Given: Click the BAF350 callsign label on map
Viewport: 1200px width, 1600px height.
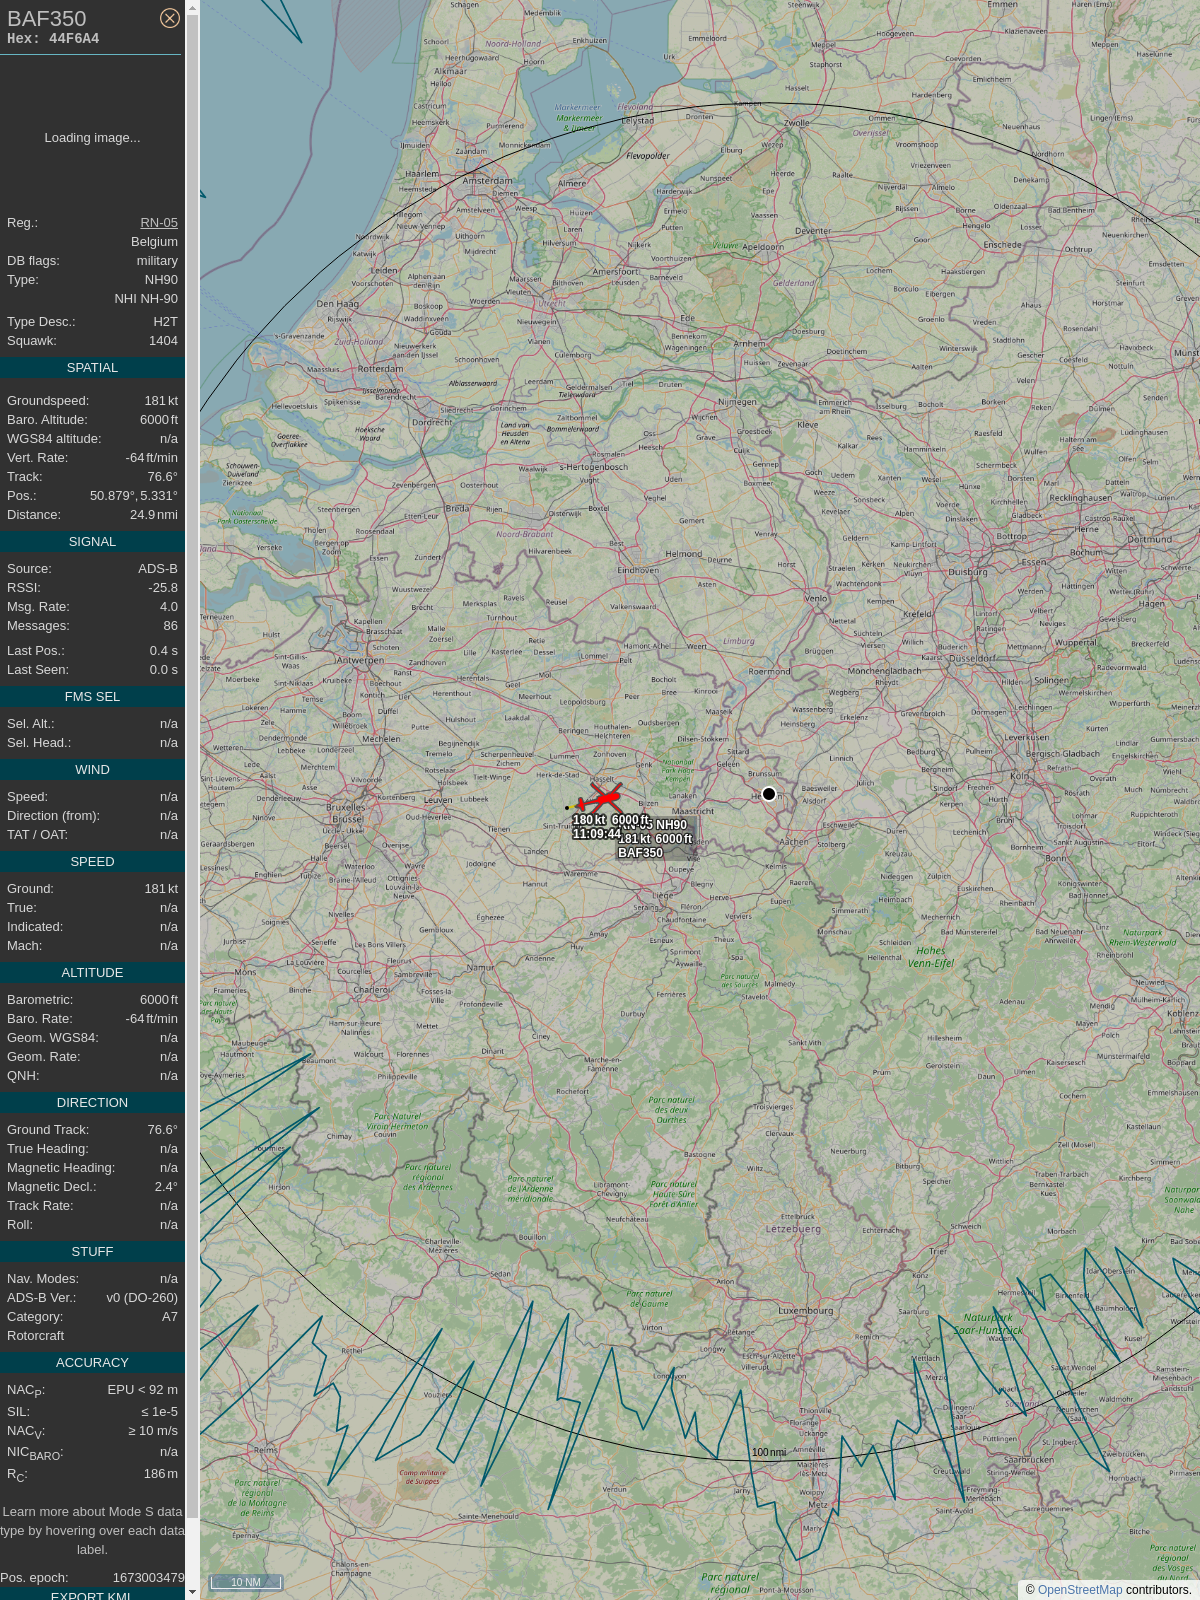Looking at the screenshot, I should pos(640,853).
